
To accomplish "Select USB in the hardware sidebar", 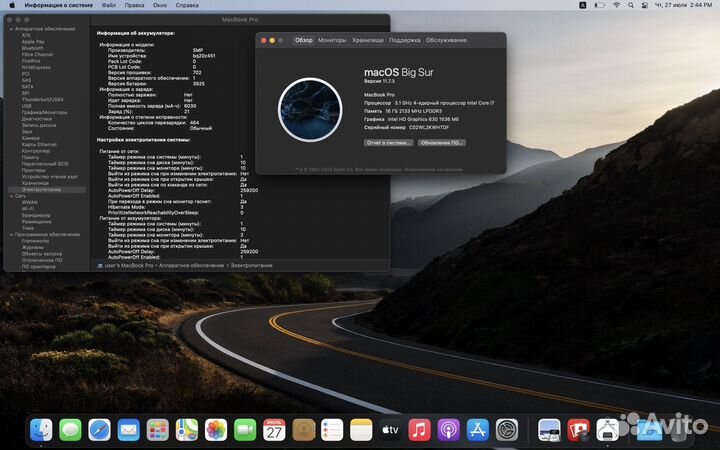I will click(27, 106).
